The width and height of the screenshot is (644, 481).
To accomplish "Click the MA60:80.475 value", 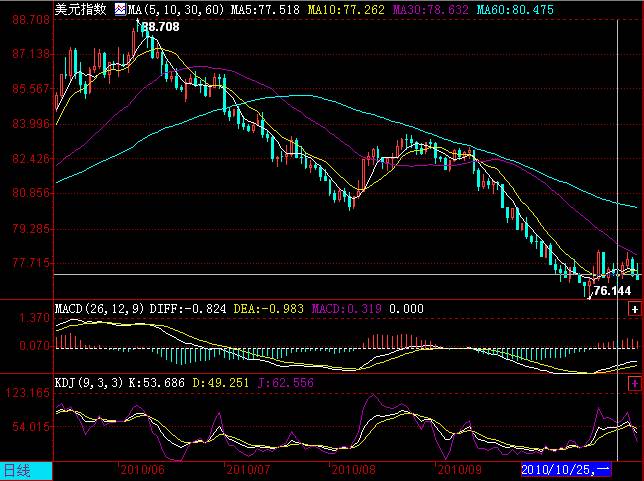I will [x=515, y=9].
